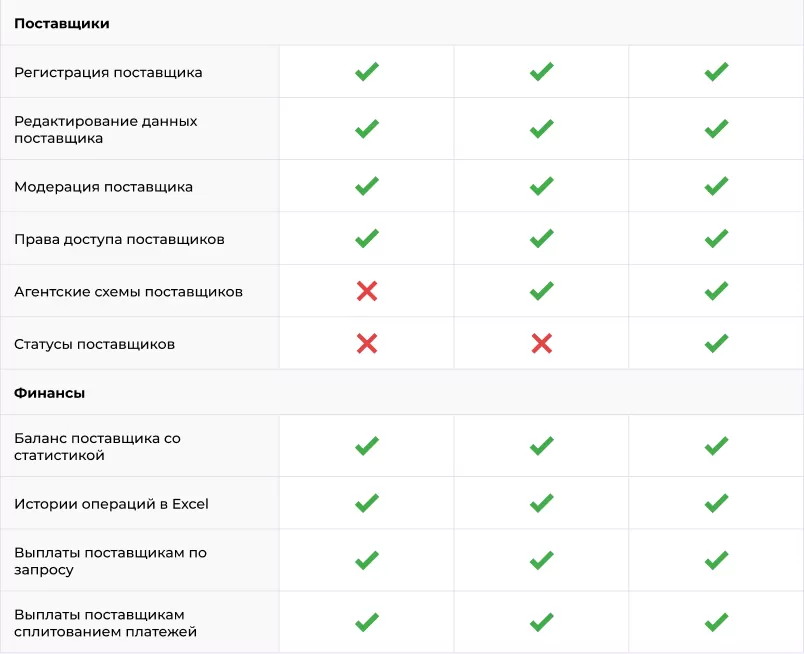
Task: Click the Регистрация поставщика row label
Action: click(x=108, y=72)
